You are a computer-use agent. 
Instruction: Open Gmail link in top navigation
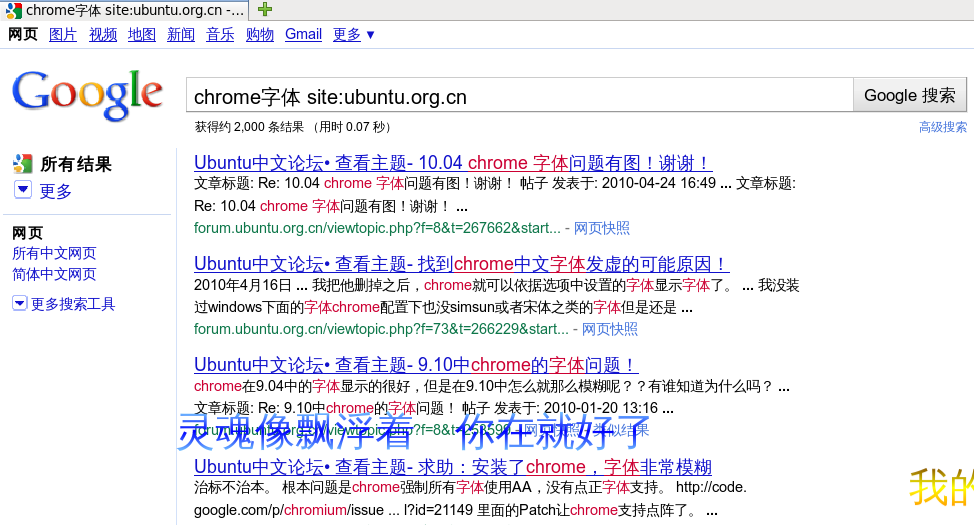[x=303, y=35]
